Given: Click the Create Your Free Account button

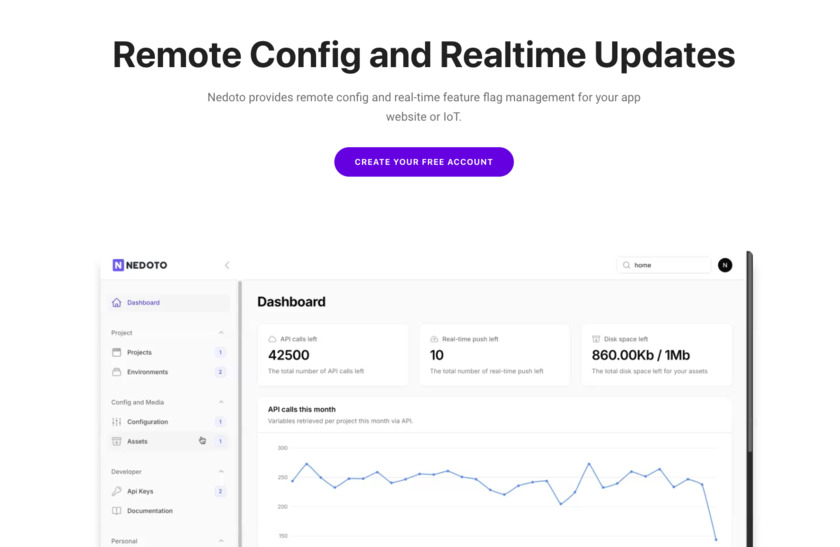Looking at the screenshot, I should 424,162.
